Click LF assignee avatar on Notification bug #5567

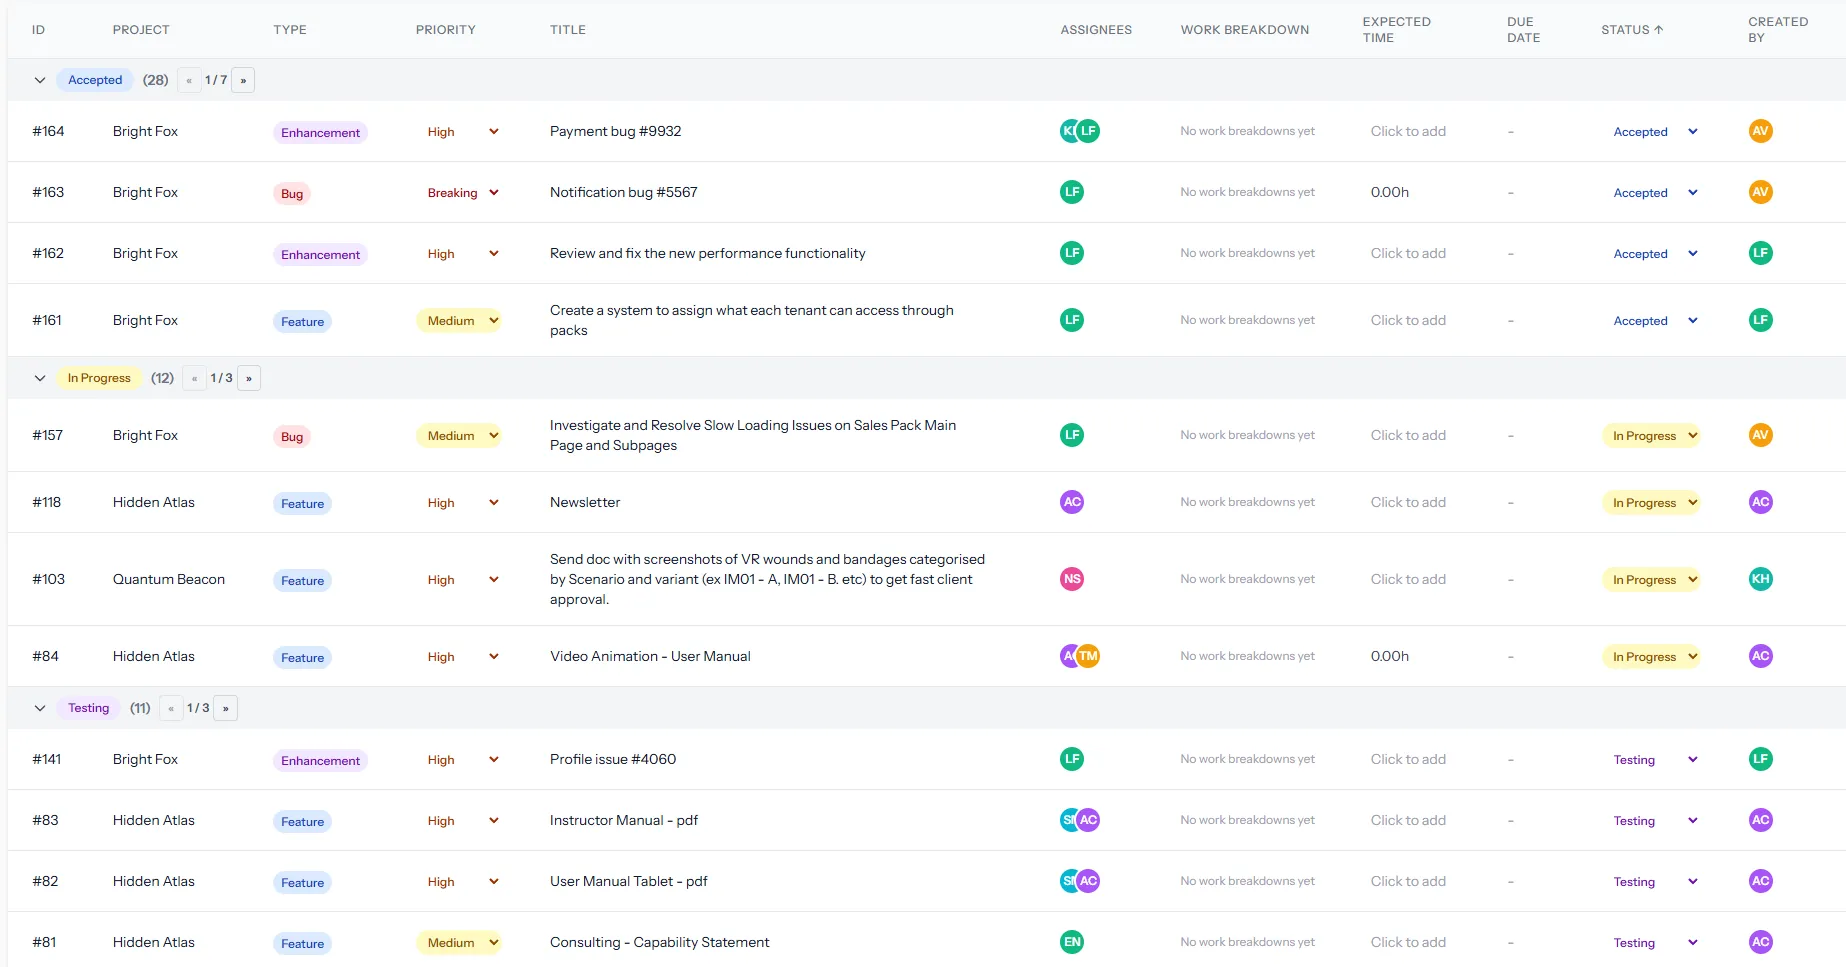point(1072,192)
